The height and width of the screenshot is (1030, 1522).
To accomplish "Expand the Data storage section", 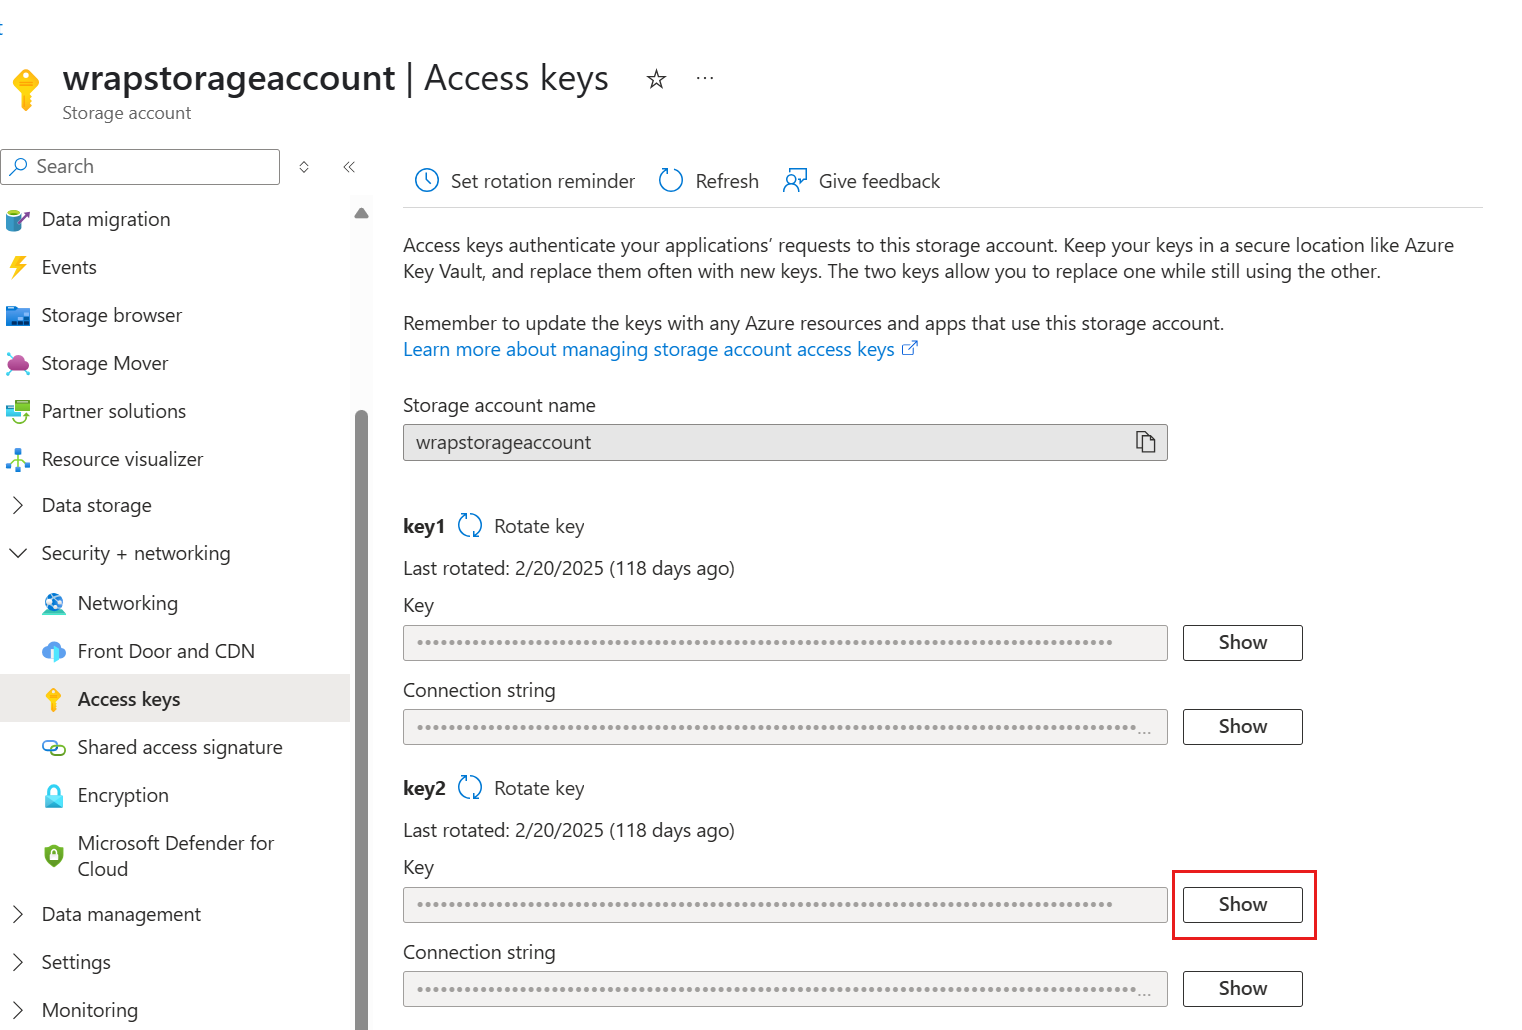I will (x=18, y=505).
